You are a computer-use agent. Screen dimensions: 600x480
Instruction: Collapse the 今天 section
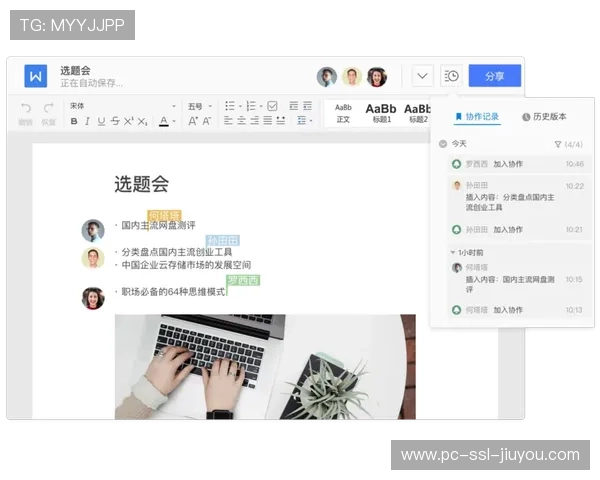click(443, 144)
